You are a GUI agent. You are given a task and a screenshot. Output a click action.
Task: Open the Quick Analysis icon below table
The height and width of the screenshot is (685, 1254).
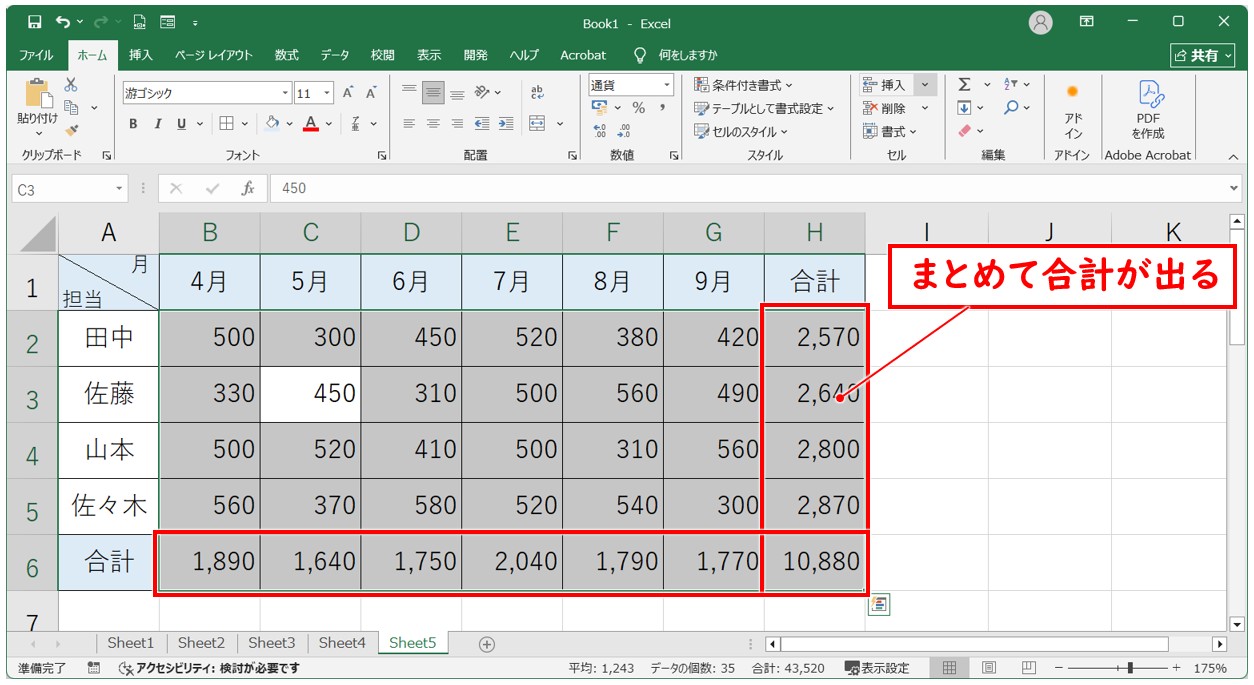(x=879, y=604)
